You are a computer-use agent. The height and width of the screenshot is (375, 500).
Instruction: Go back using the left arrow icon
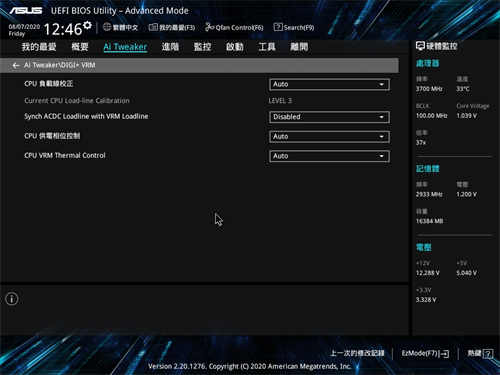(16, 66)
